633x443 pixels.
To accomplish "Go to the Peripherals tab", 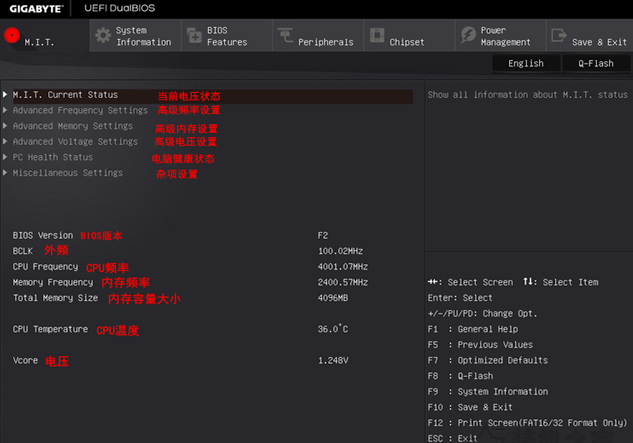I will click(318, 36).
